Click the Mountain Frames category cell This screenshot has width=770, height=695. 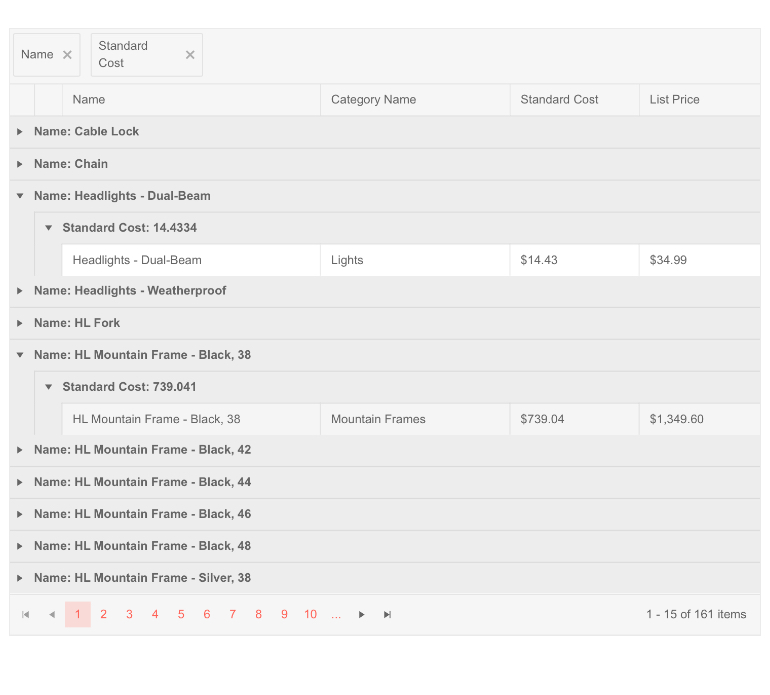(415, 419)
